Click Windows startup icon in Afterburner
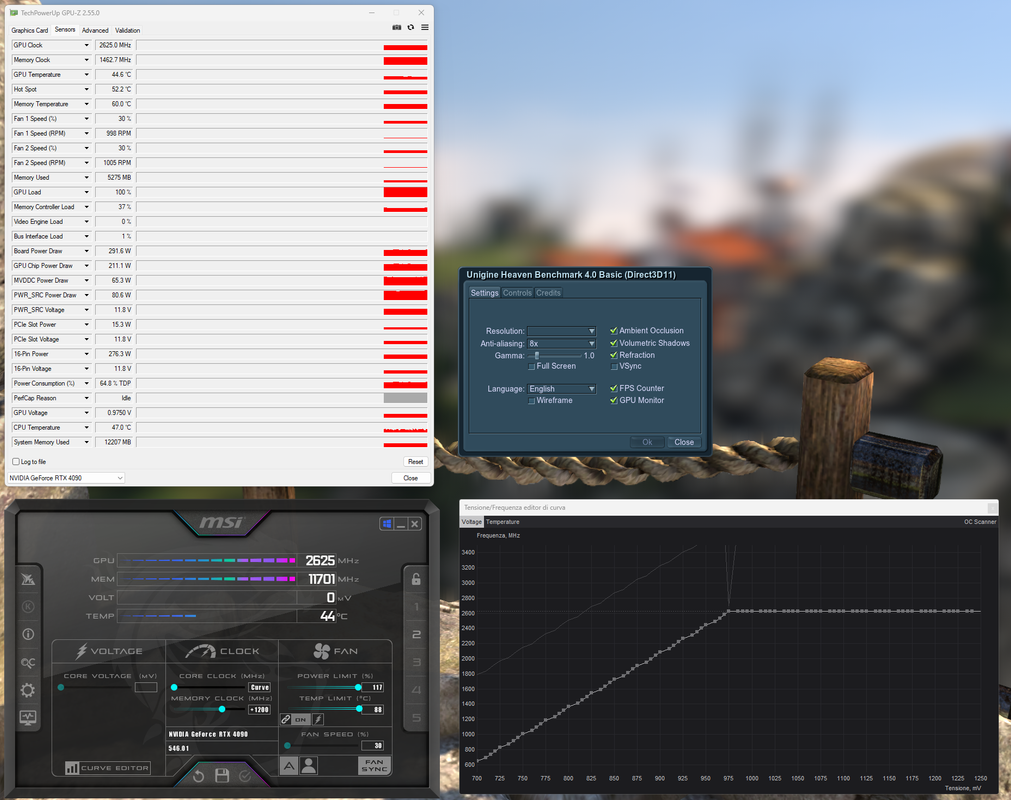Image resolution: width=1011 pixels, height=800 pixels. [387, 523]
